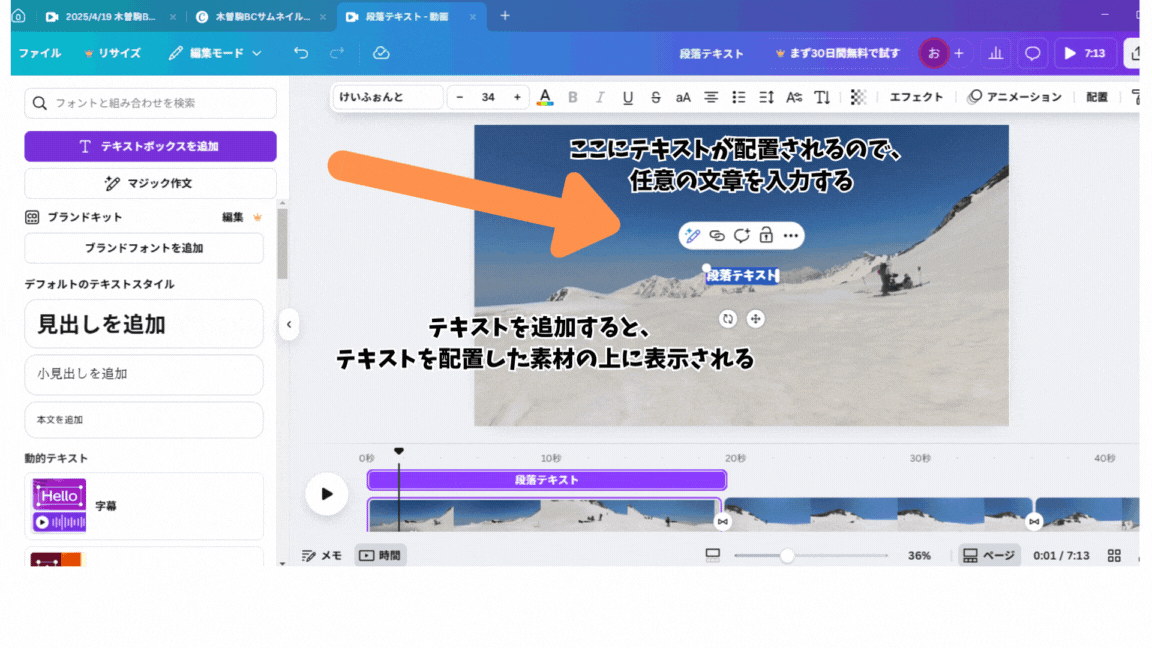Click the undo arrow icon
Image resolution: width=1152 pixels, height=648 pixels.
301,53
